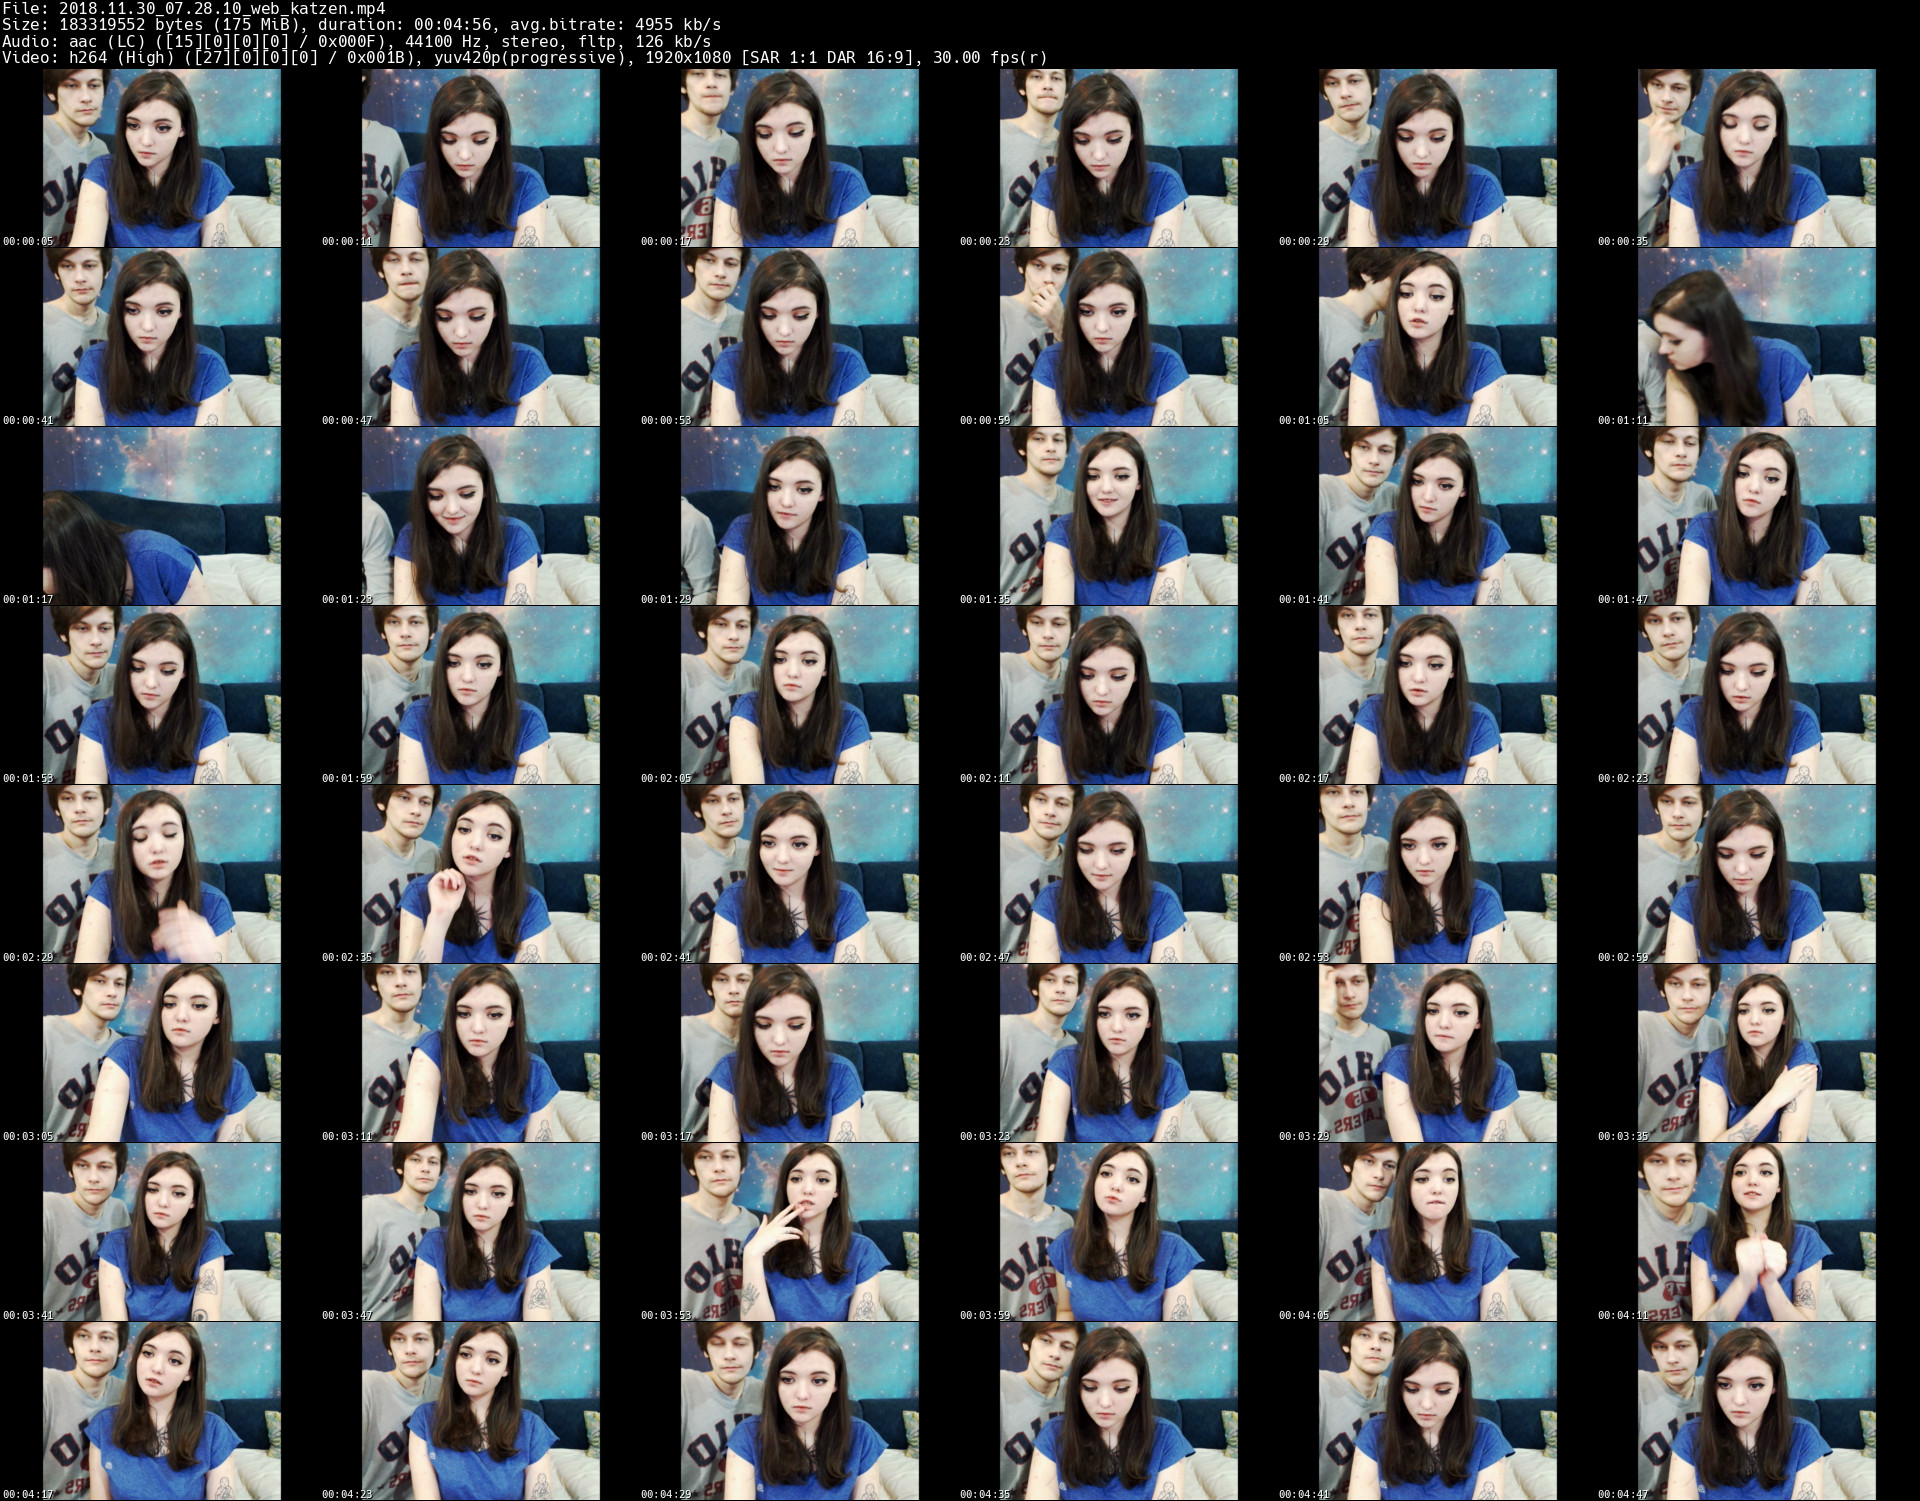The height and width of the screenshot is (1501, 1920).
Task: Click the 00:01:41 frame thumbnail
Action: [x=1437, y=516]
